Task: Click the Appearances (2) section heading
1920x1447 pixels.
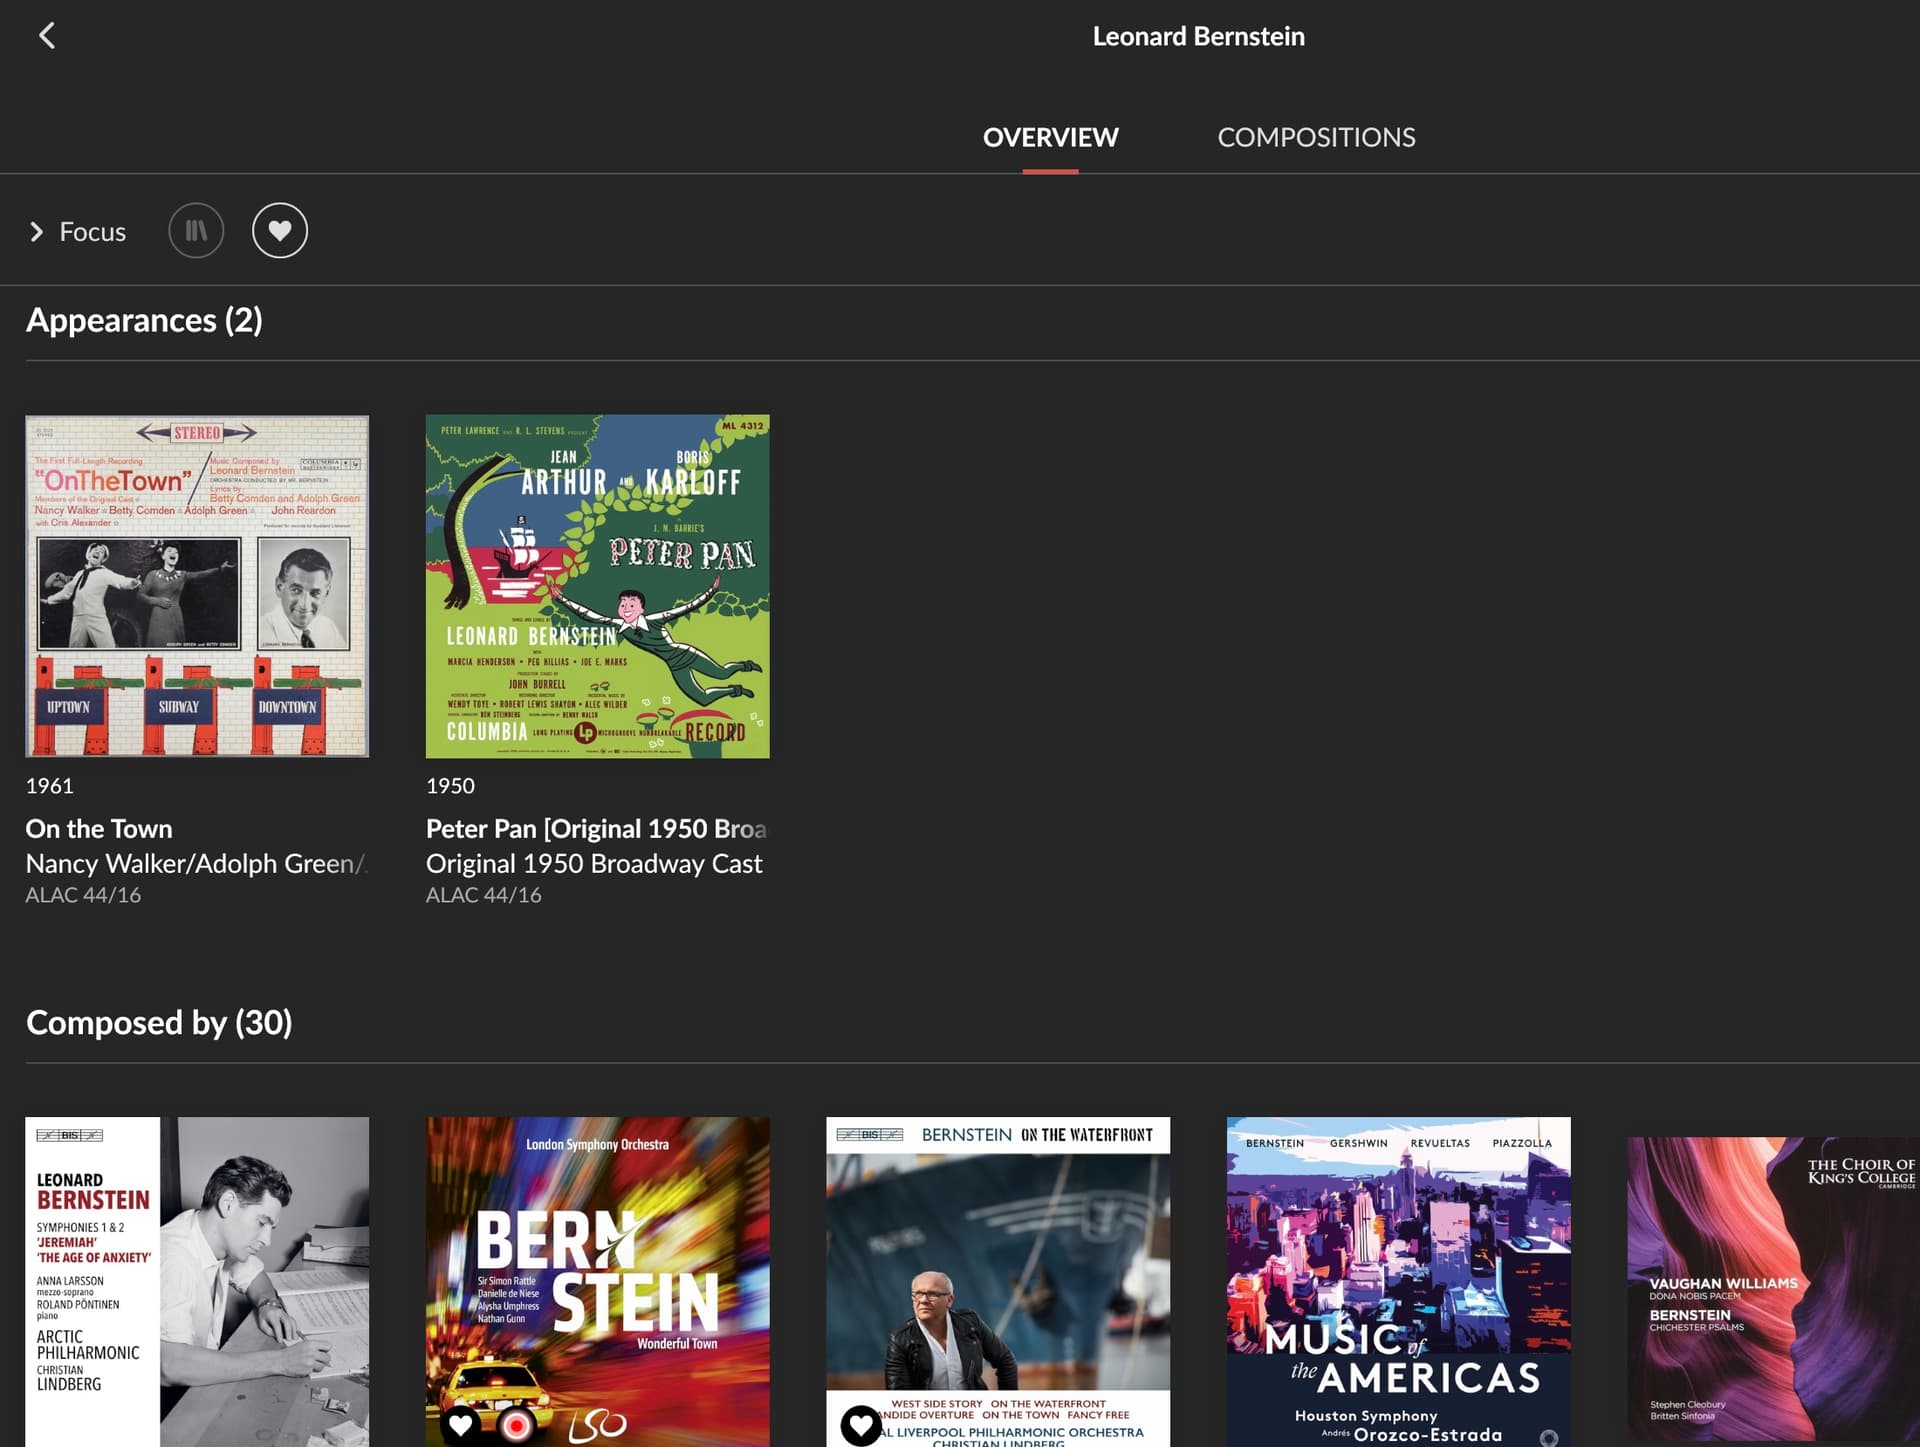Action: (144, 320)
